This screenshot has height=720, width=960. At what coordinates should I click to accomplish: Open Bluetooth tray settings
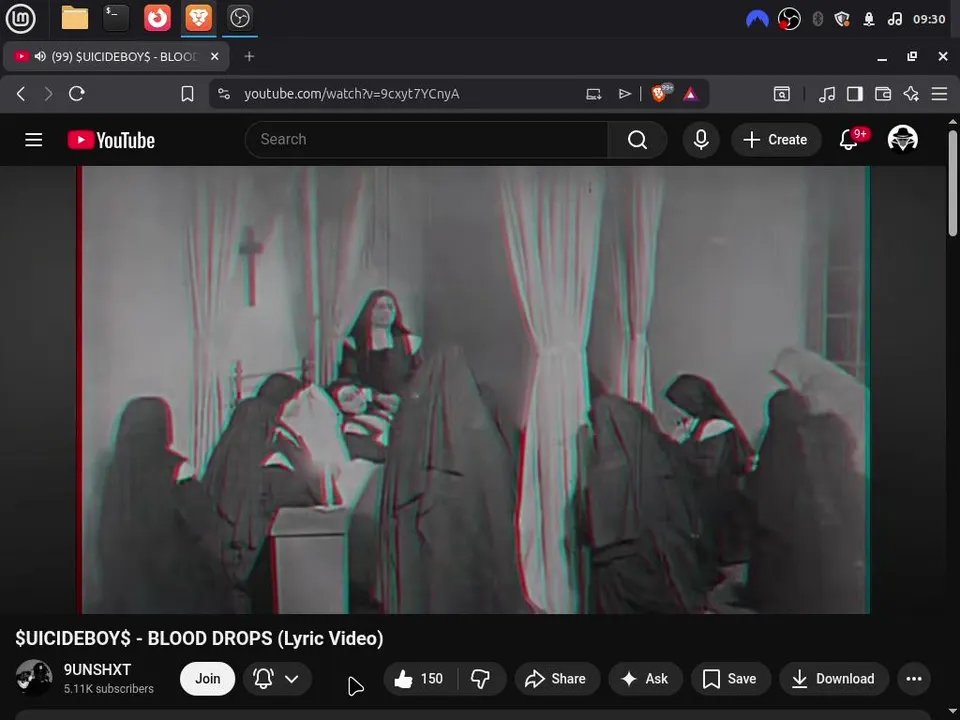point(817,19)
